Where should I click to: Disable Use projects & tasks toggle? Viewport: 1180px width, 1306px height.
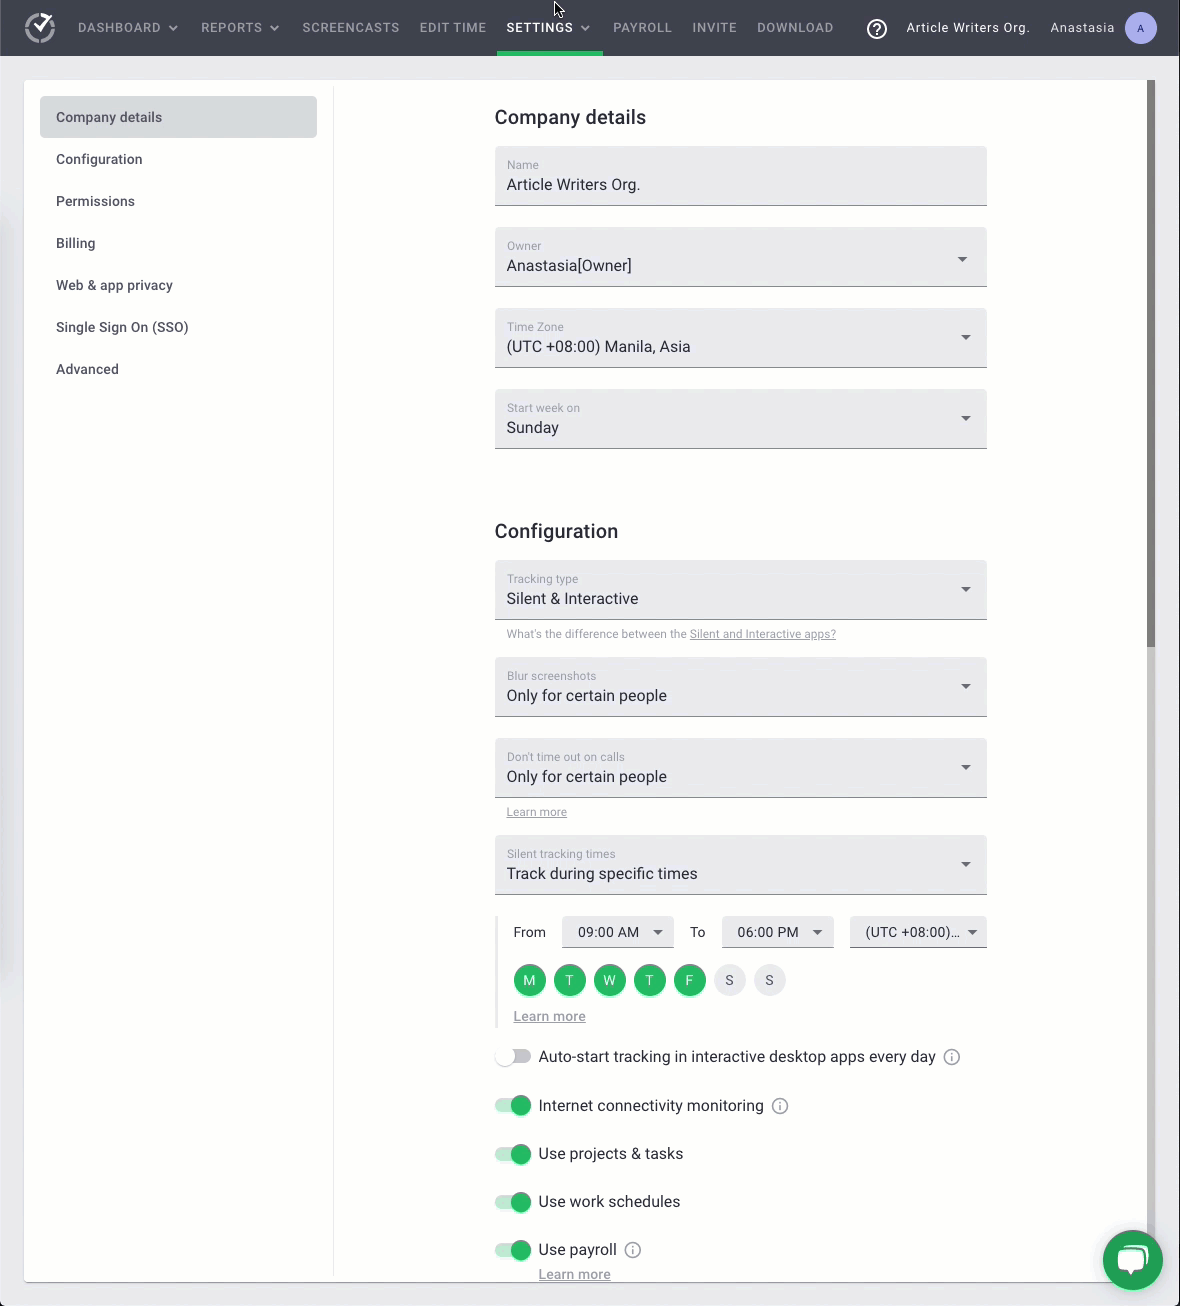coord(513,1154)
